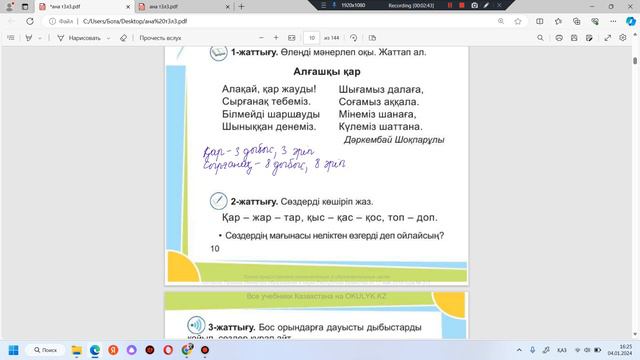Take a screenshot with recorder camera icon
Image resolution: width=640 pixels, height=360 pixels.
pyautogui.click(x=474, y=5)
